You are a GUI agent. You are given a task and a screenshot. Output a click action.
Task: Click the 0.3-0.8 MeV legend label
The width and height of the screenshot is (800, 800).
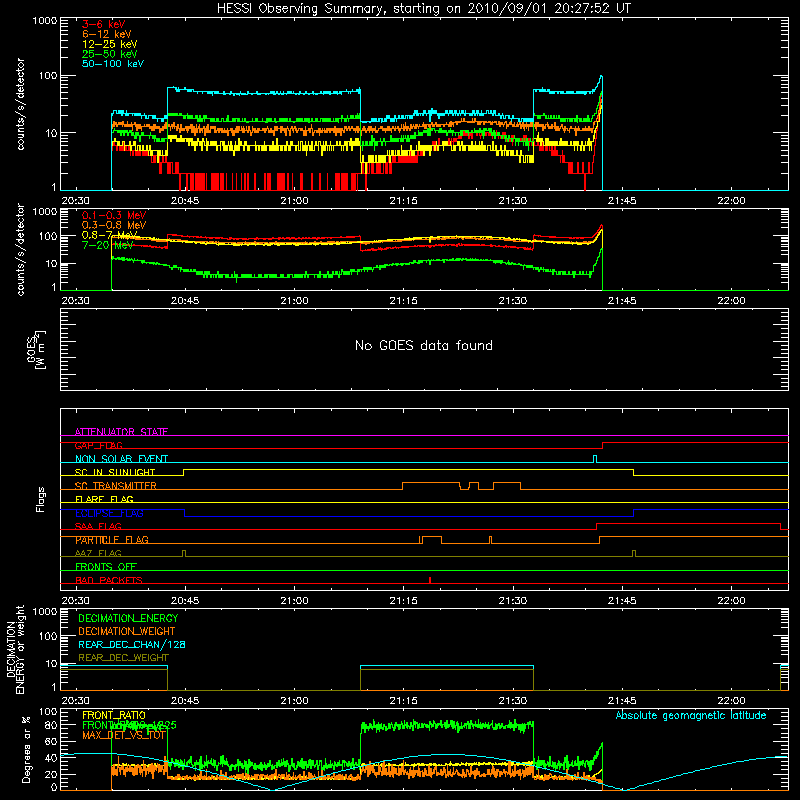tap(114, 225)
